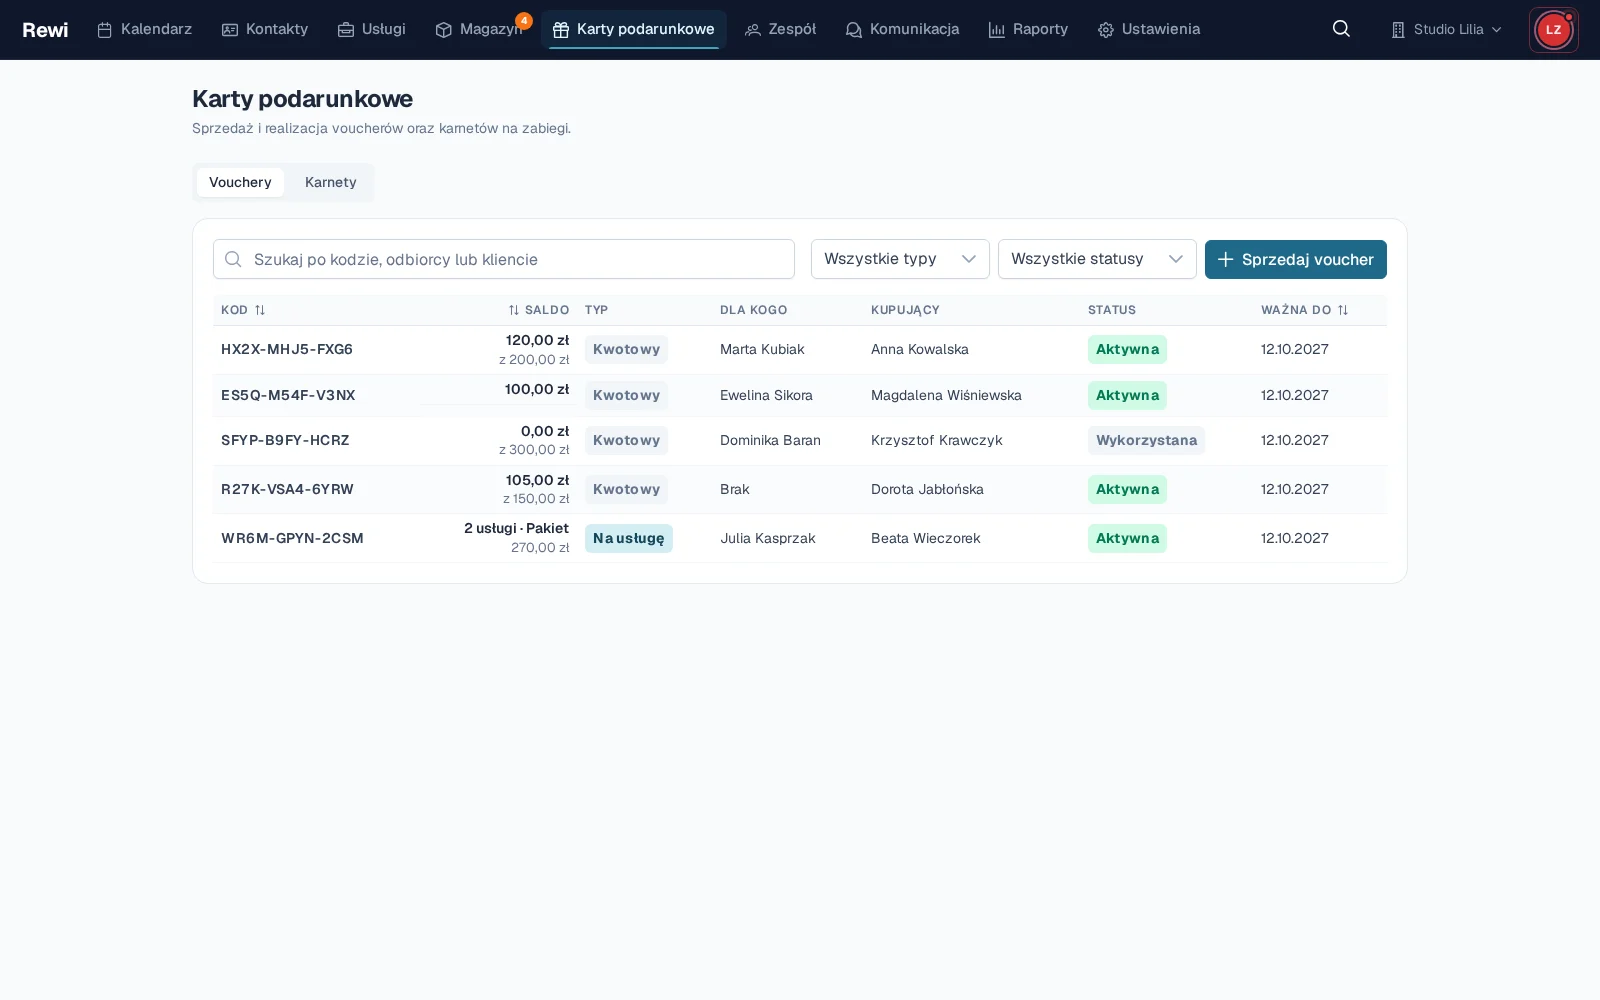
Task: Switch to the Karnety tab
Action: tap(331, 182)
